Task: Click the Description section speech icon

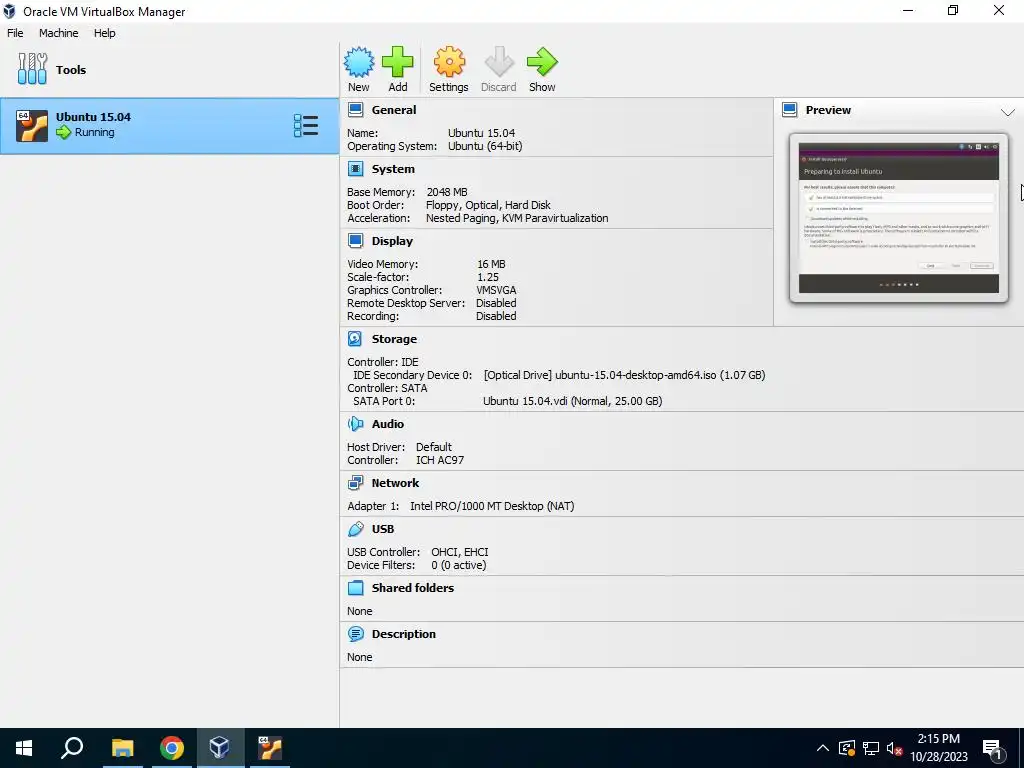Action: [x=355, y=633]
